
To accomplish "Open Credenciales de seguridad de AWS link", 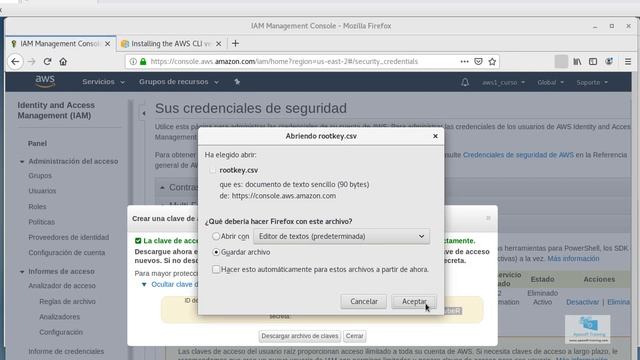I will (518, 155).
